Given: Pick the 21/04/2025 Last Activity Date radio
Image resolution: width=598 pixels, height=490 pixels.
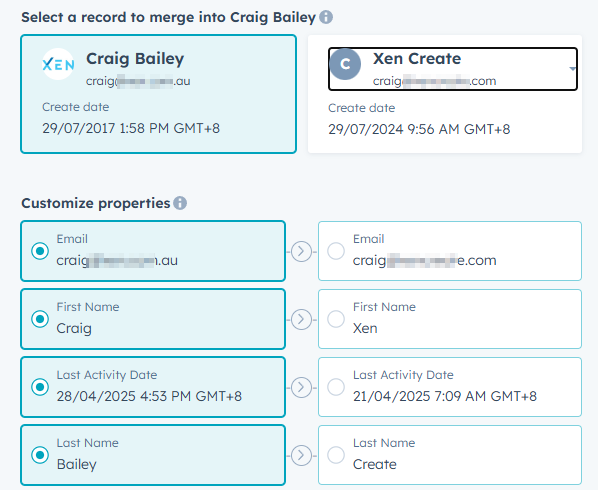Looking at the screenshot, I should coord(336,387).
